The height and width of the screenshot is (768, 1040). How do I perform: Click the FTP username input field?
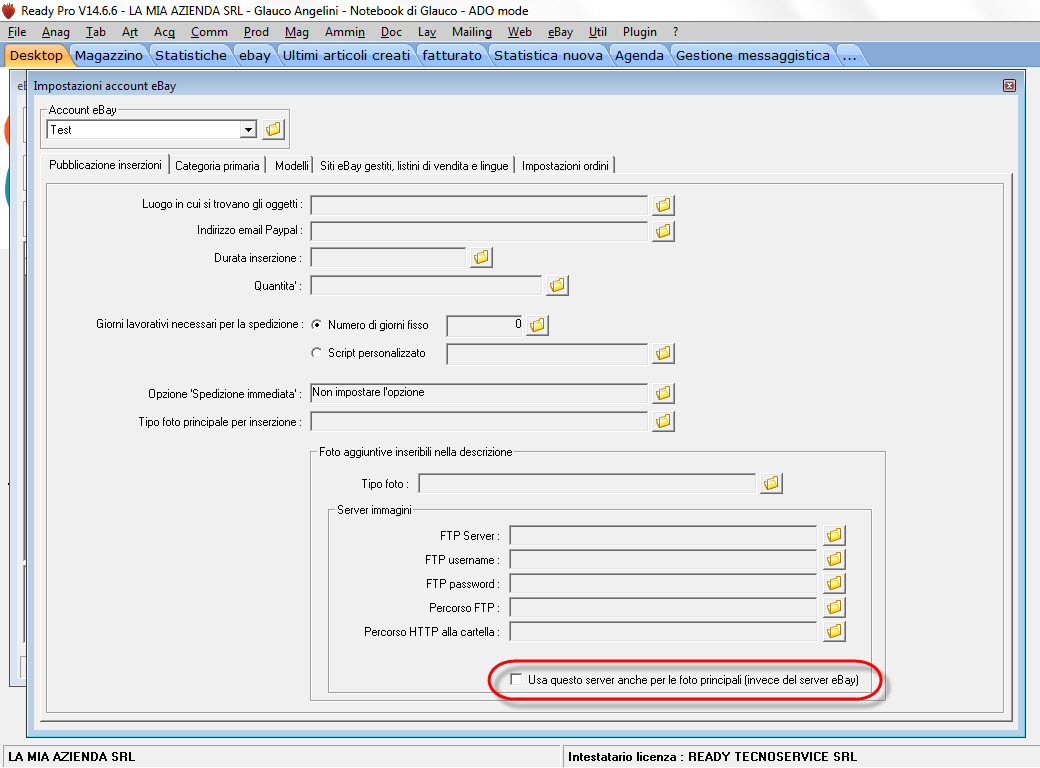663,559
